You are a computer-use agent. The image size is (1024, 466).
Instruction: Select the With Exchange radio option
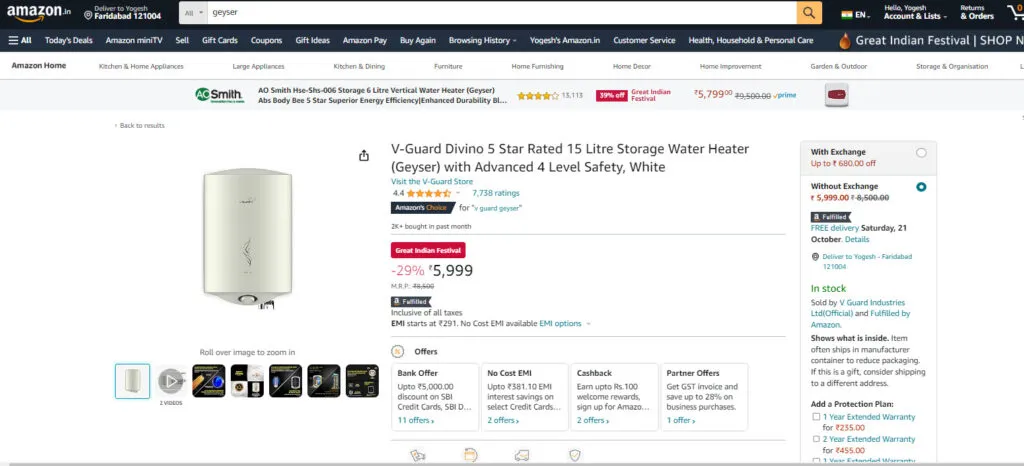[921, 153]
